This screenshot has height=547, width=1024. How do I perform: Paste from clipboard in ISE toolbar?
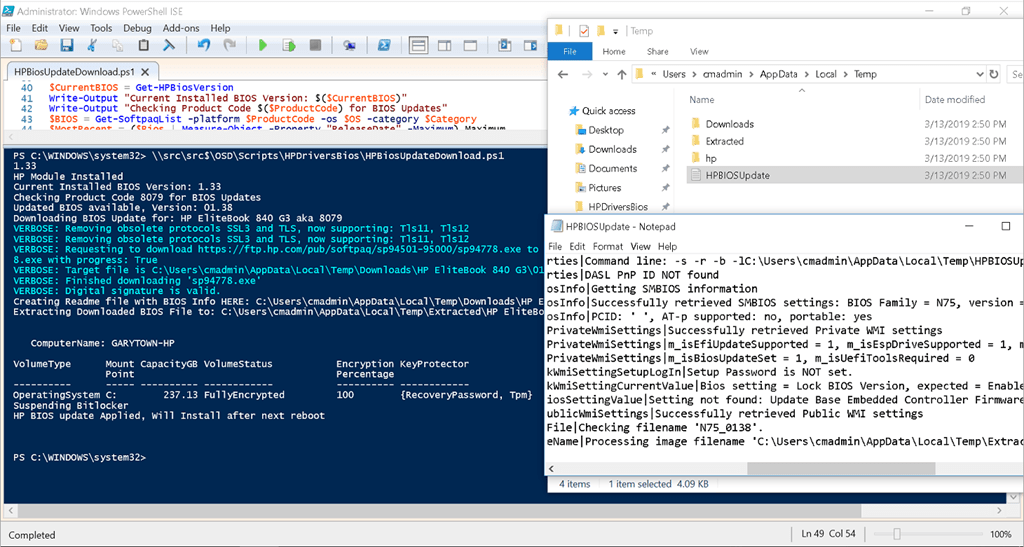(x=143, y=45)
